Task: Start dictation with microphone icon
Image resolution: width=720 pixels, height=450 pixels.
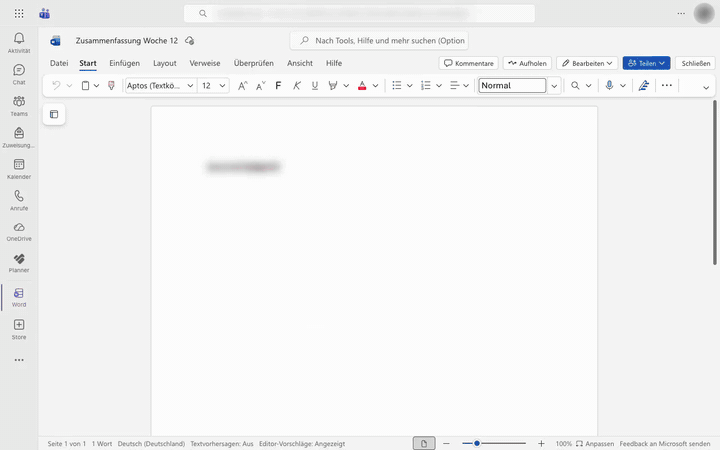Action: tap(609, 85)
